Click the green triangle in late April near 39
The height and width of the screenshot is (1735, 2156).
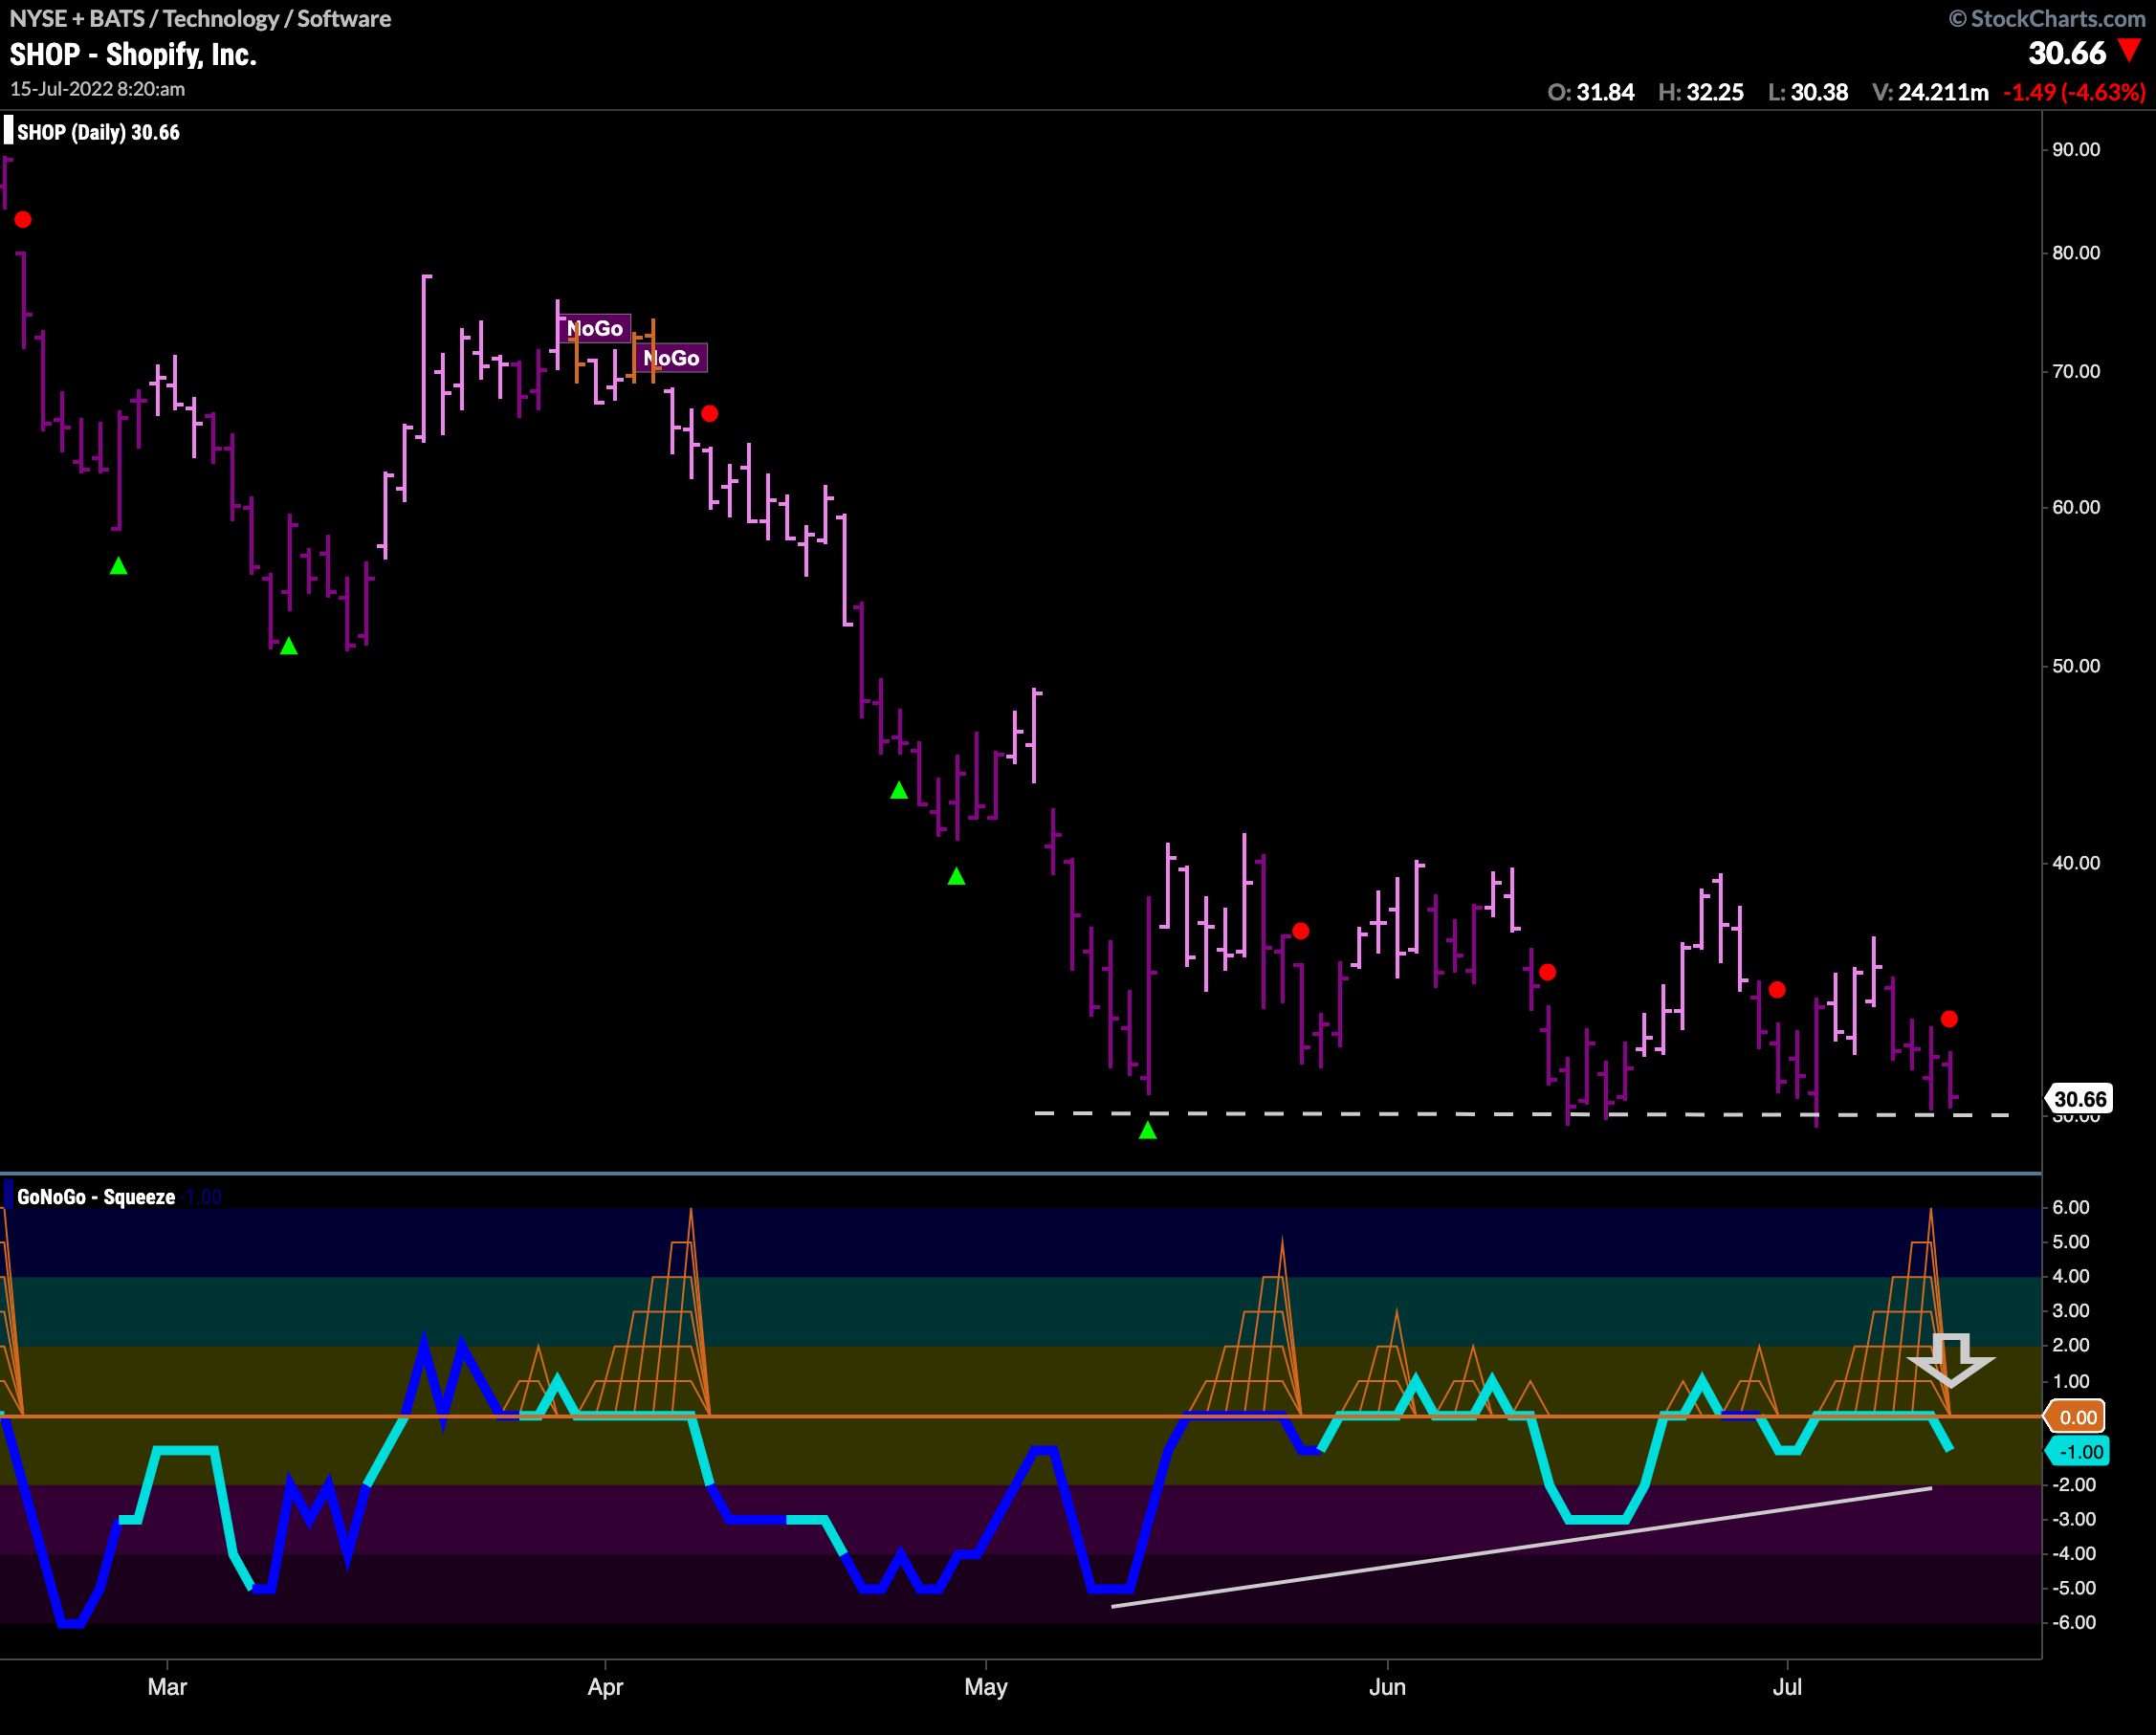[956, 876]
